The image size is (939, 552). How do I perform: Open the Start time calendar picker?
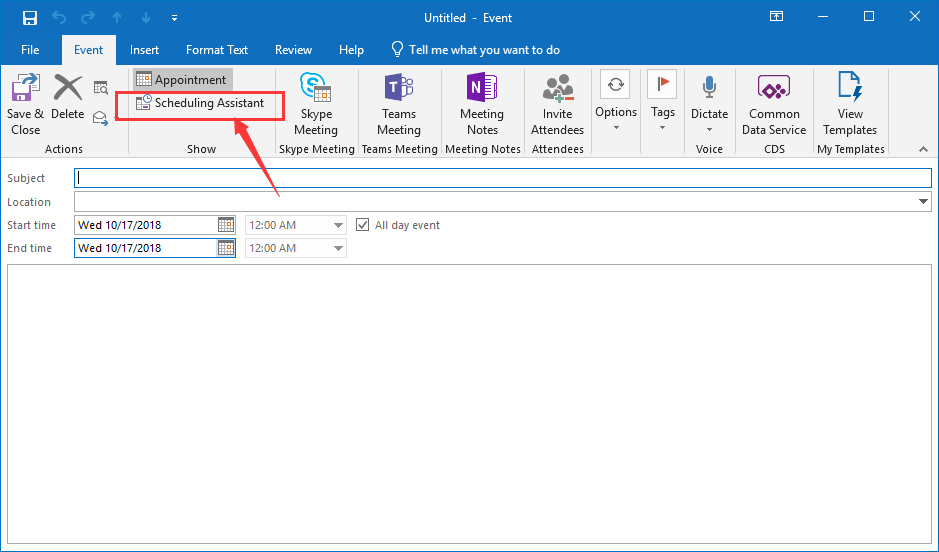(x=226, y=225)
